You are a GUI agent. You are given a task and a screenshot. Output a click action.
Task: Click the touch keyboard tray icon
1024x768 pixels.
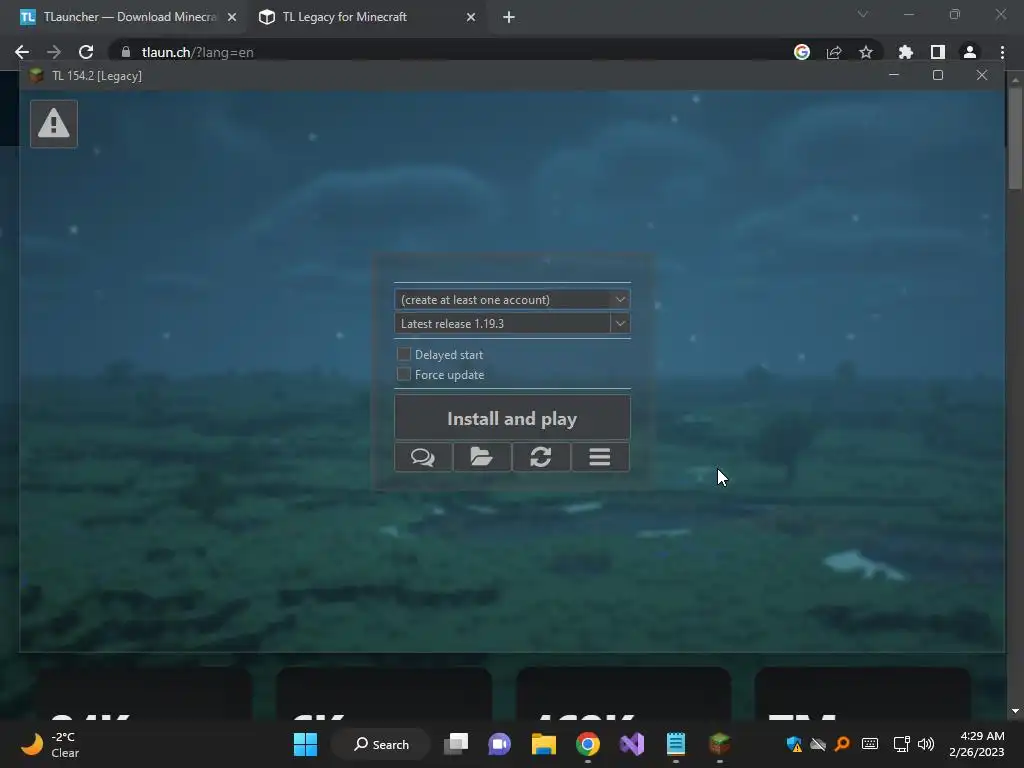(870, 744)
